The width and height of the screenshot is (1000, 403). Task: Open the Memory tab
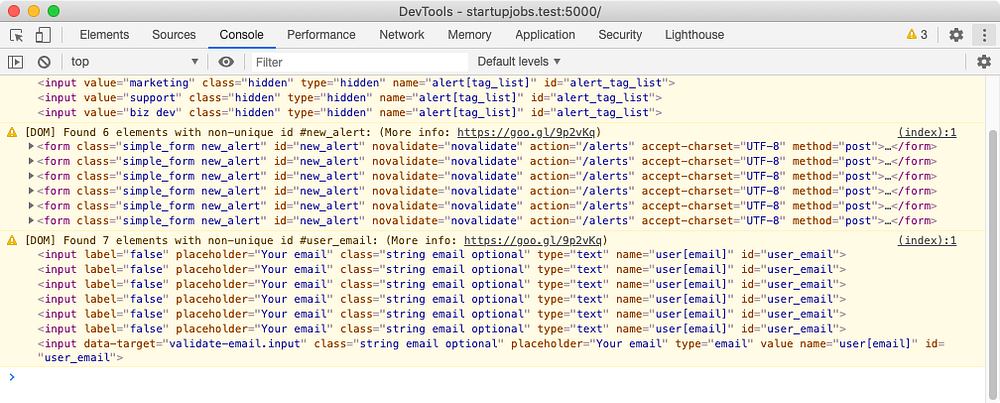tap(469, 35)
